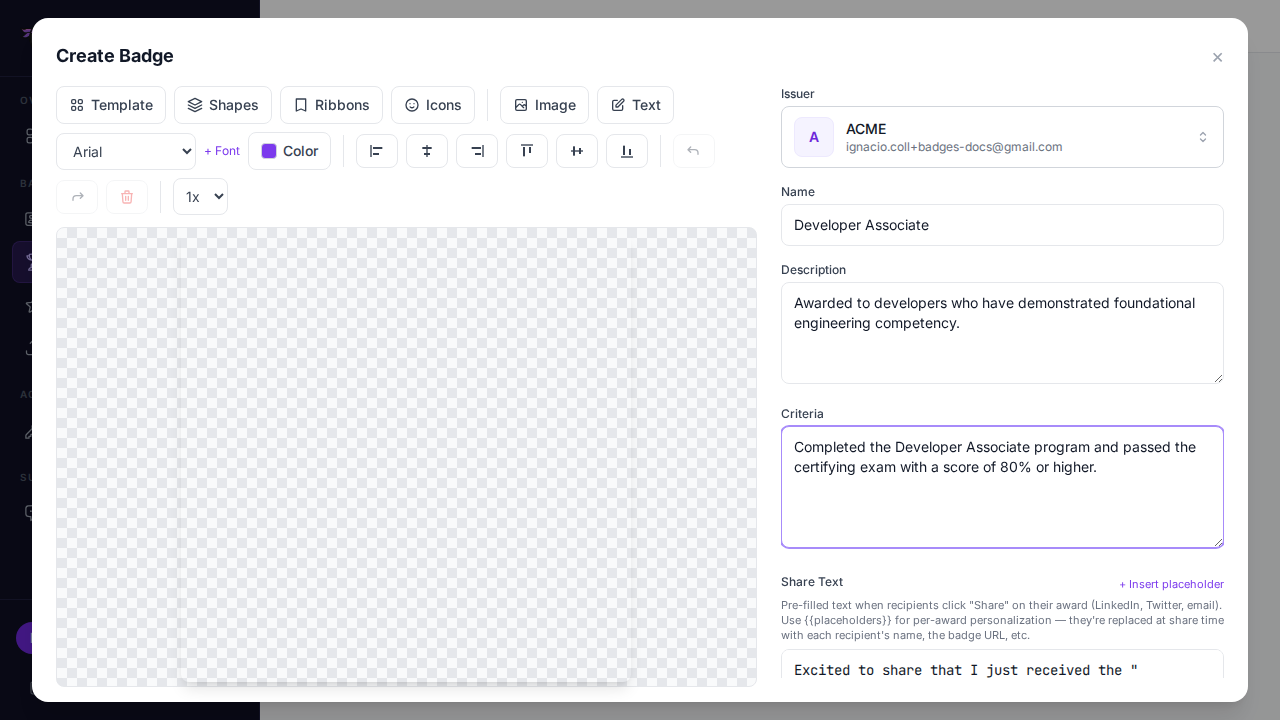Click the align top icon
1280x720 pixels.
(x=527, y=151)
